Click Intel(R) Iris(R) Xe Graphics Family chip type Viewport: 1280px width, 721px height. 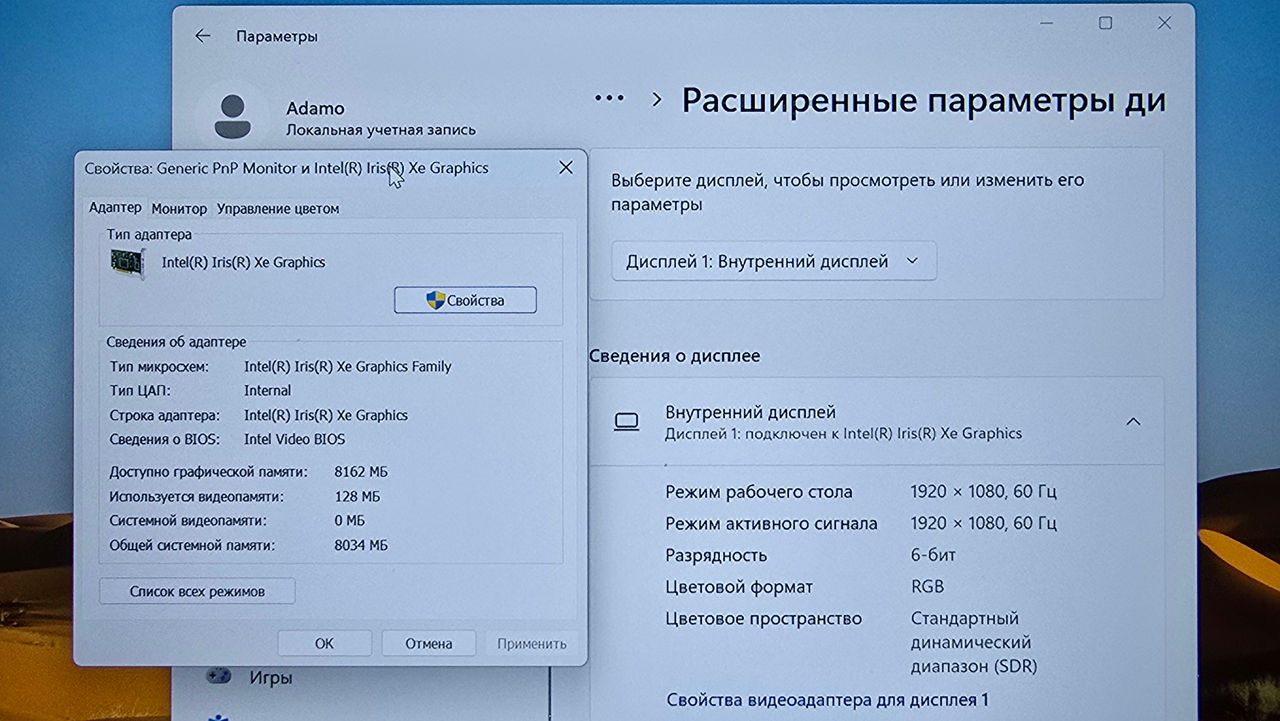point(348,366)
